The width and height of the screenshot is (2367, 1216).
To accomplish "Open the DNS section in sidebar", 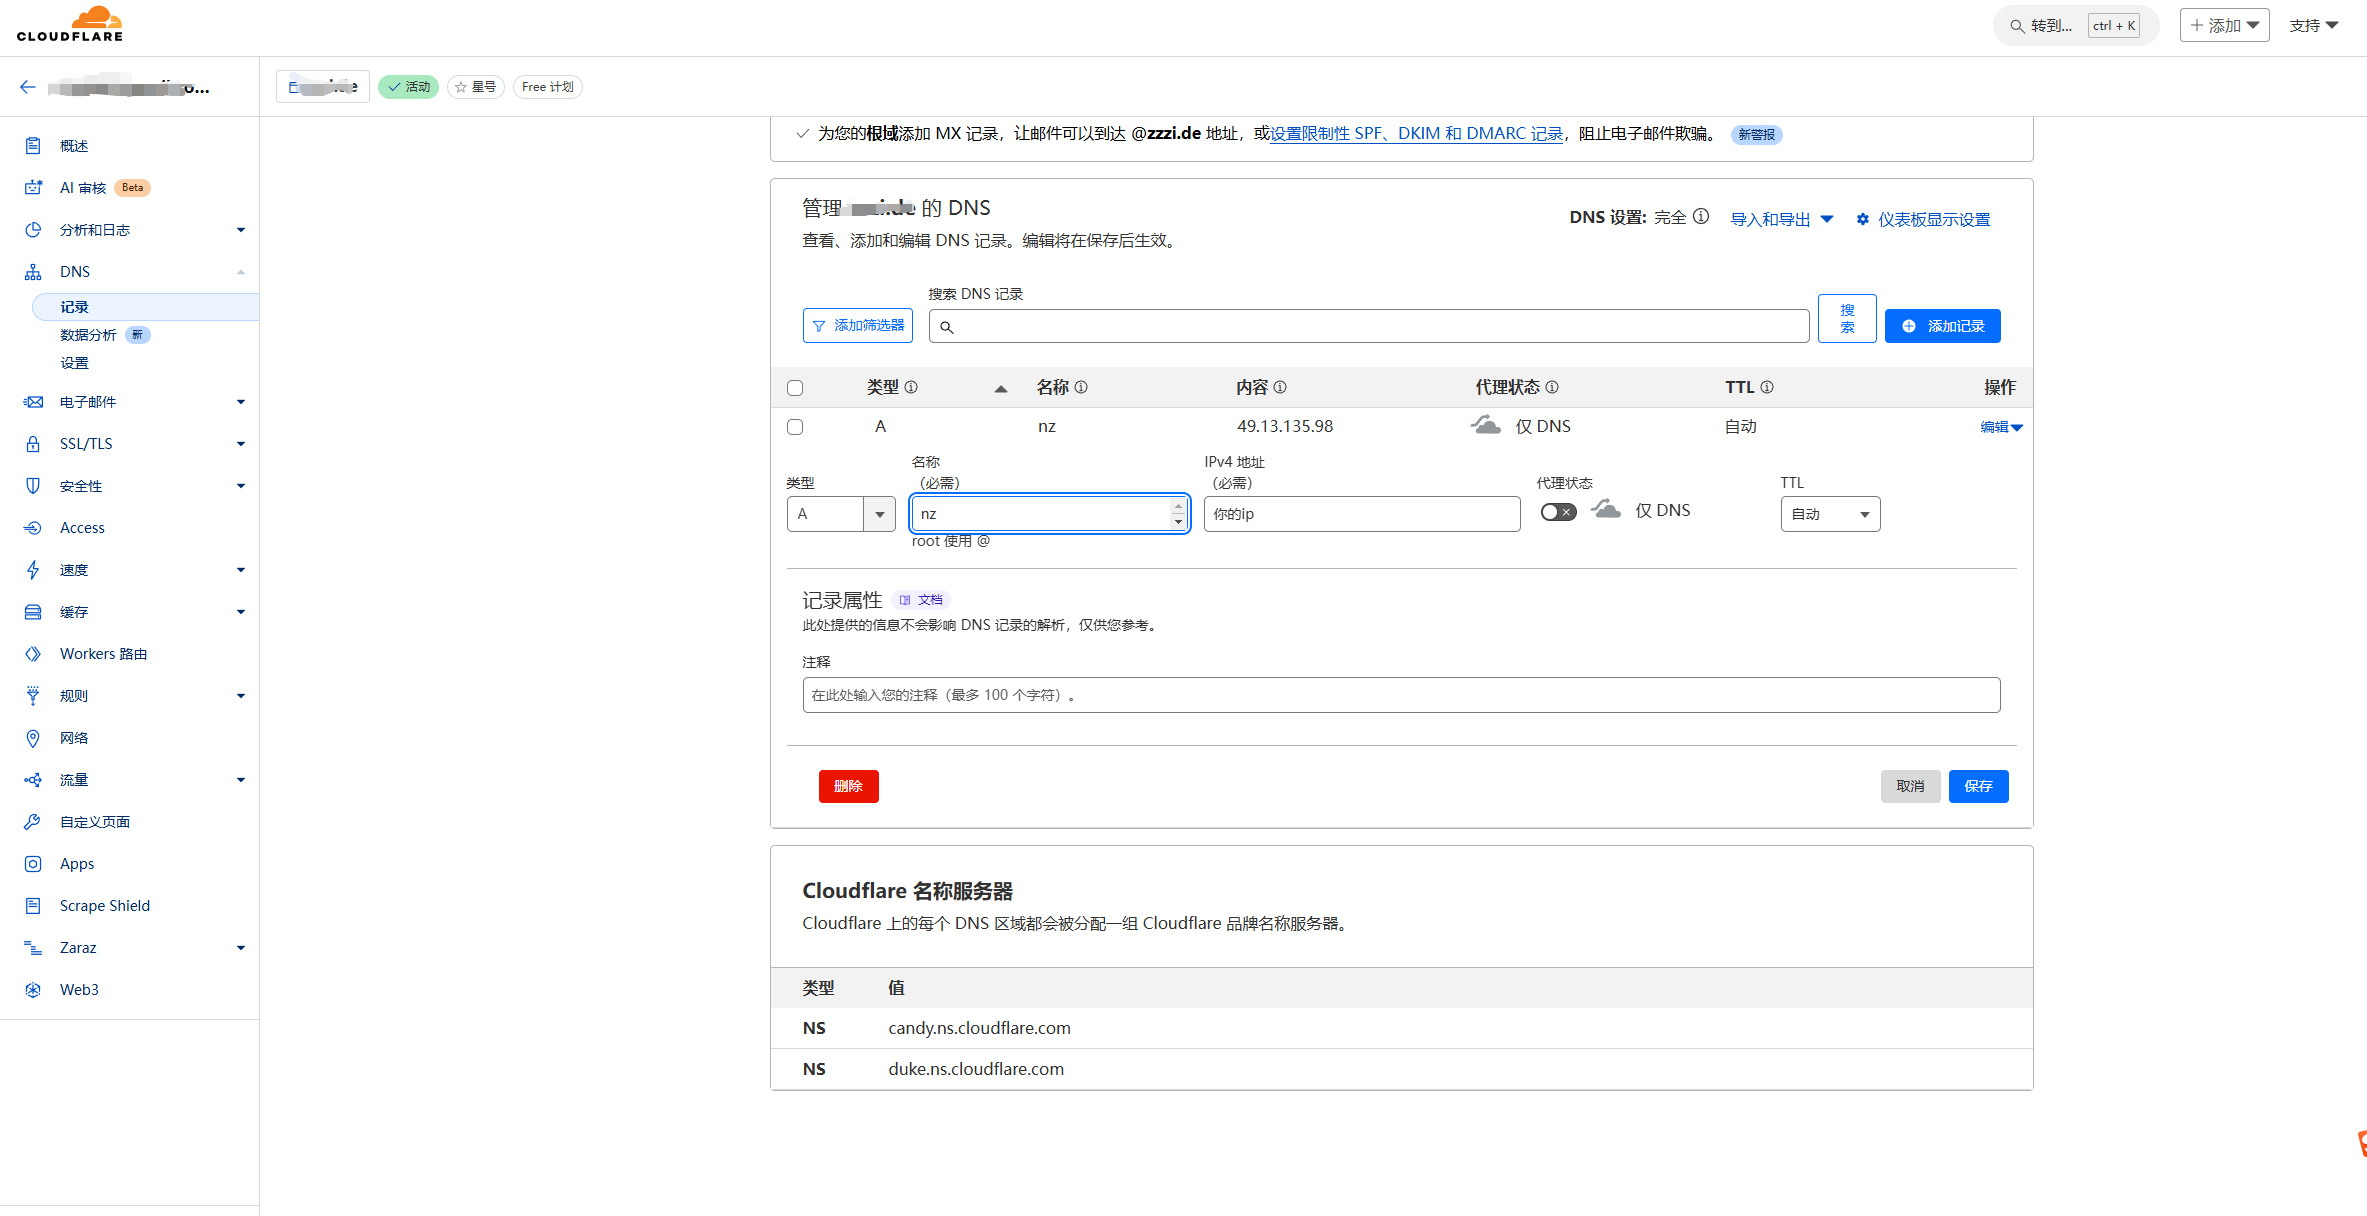I will click(75, 271).
